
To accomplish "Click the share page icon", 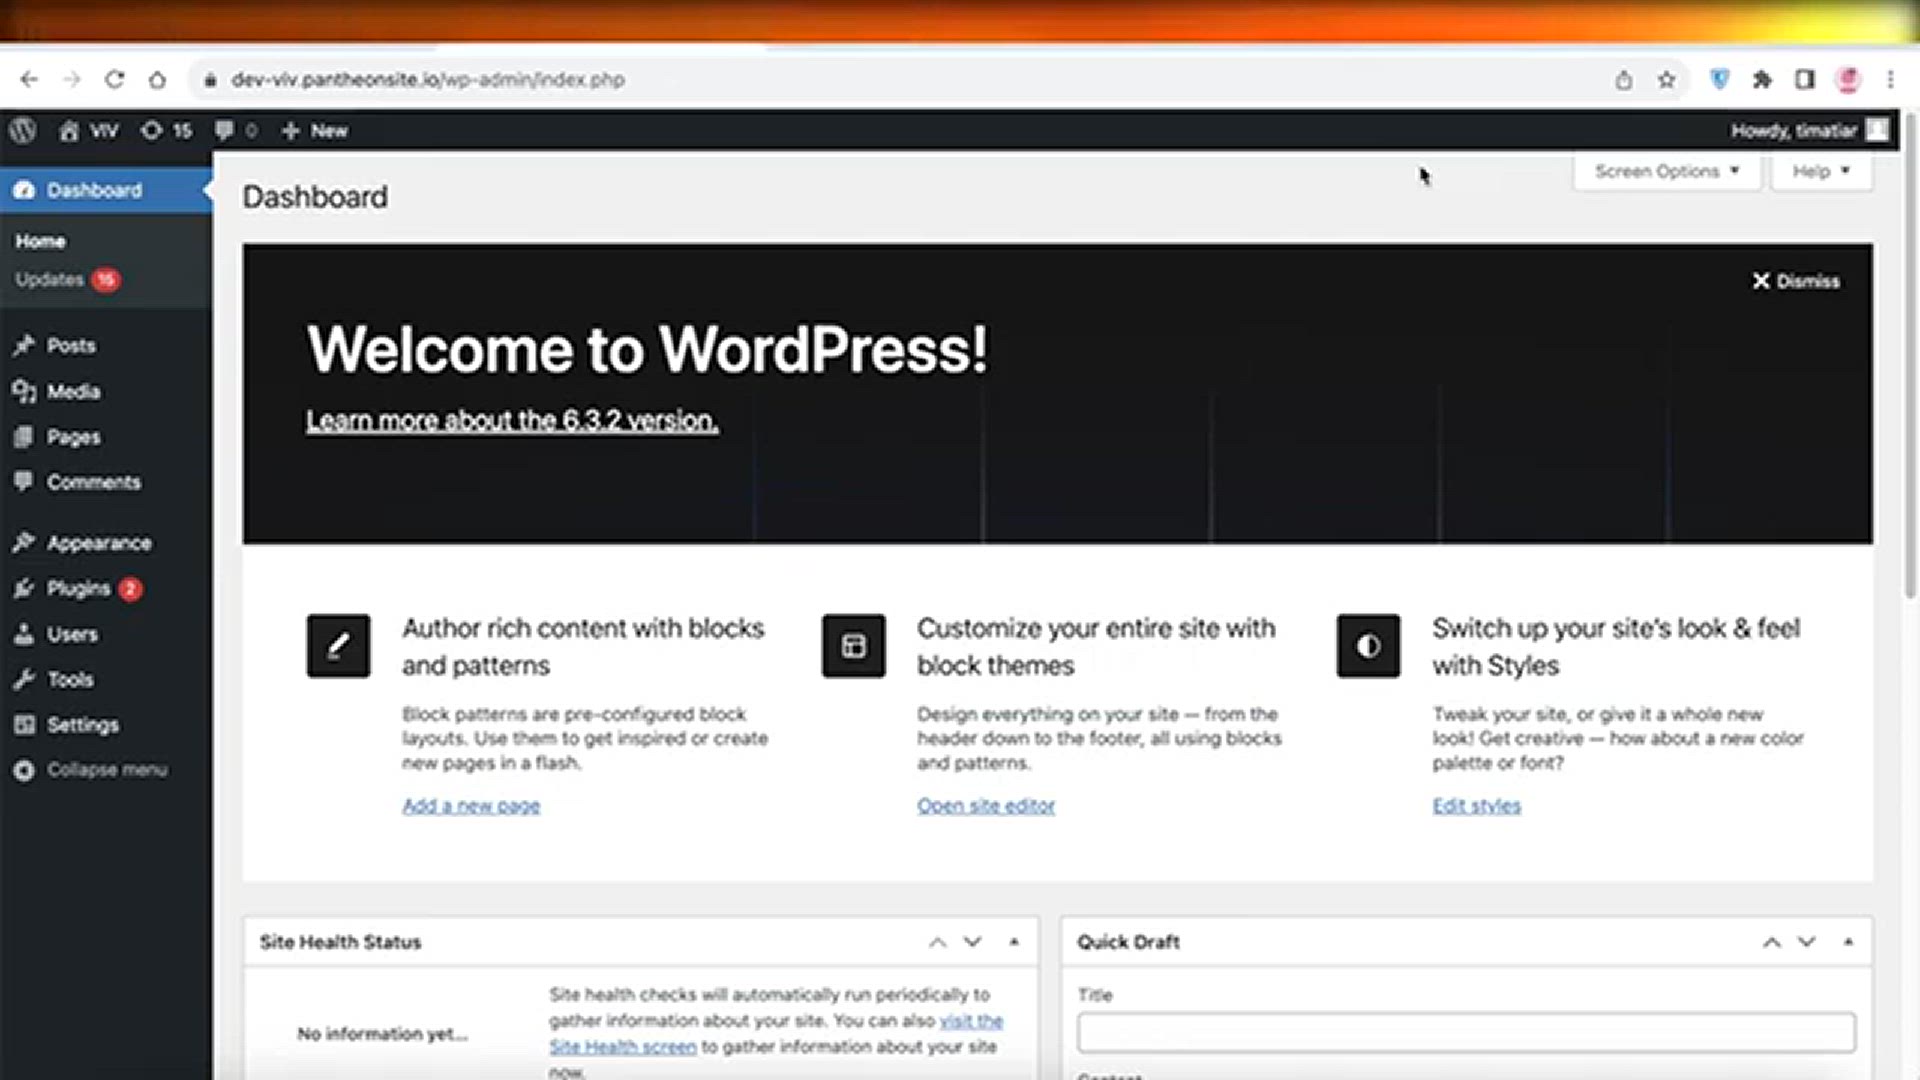I will [x=1623, y=80].
